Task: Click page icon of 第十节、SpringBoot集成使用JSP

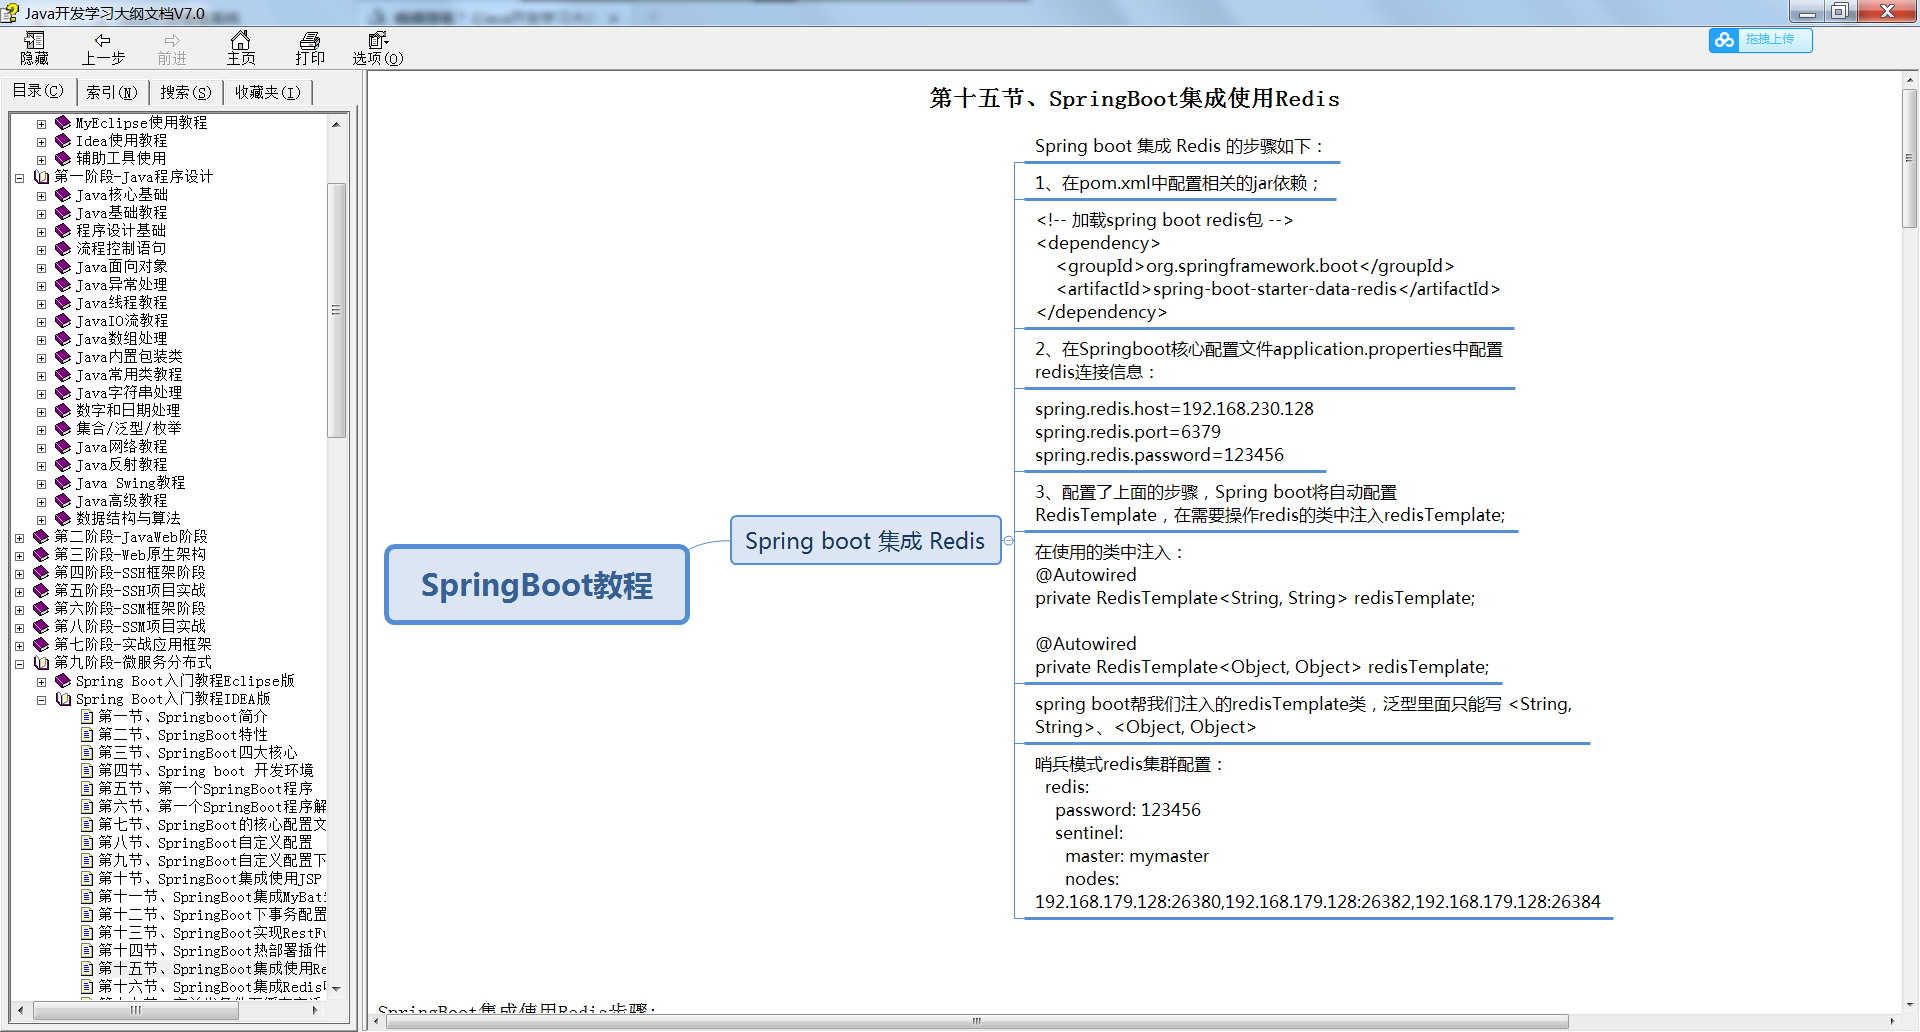Action: point(88,879)
